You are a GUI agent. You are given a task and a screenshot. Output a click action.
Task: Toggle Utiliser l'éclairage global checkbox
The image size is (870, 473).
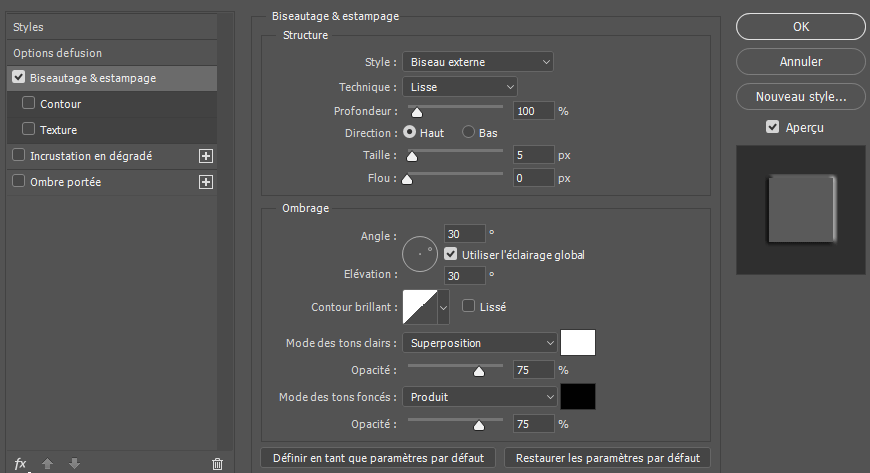pyautogui.click(x=451, y=254)
